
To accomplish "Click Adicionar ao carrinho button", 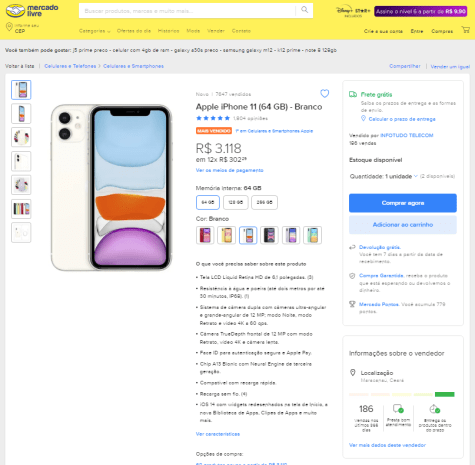I will (x=403, y=225).
